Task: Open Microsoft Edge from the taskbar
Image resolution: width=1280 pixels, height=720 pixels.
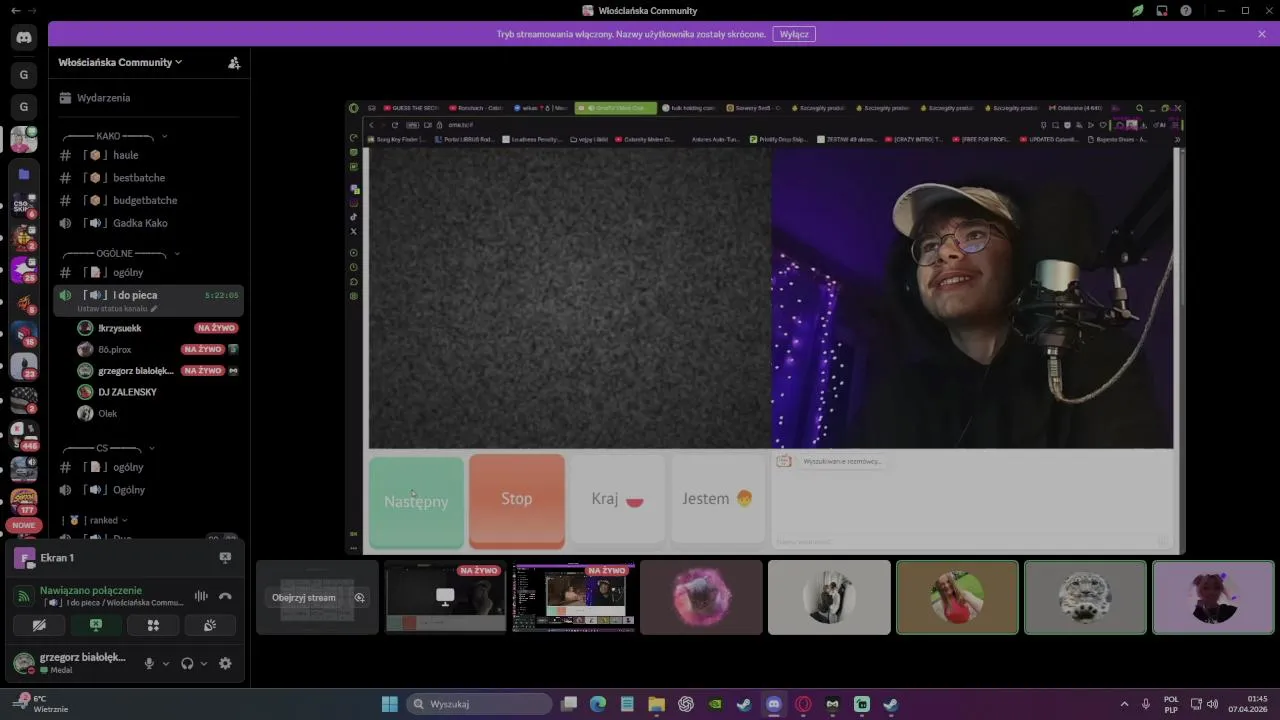Action: coord(598,704)
